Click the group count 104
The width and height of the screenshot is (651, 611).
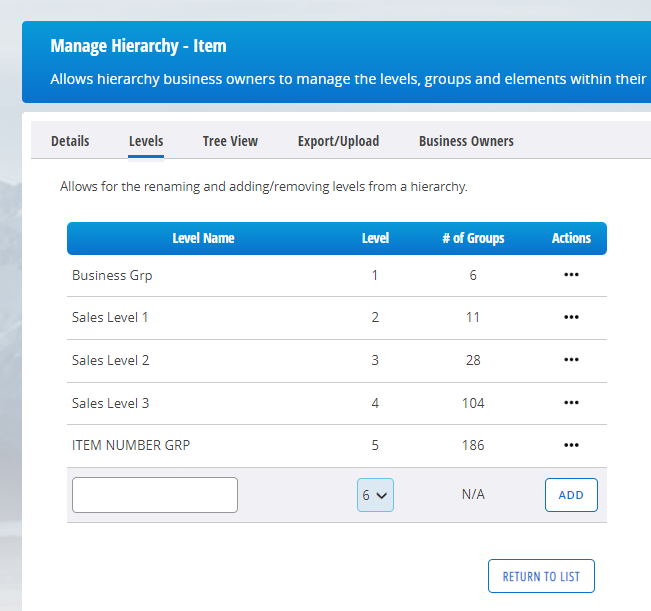[x=473, y=403]
